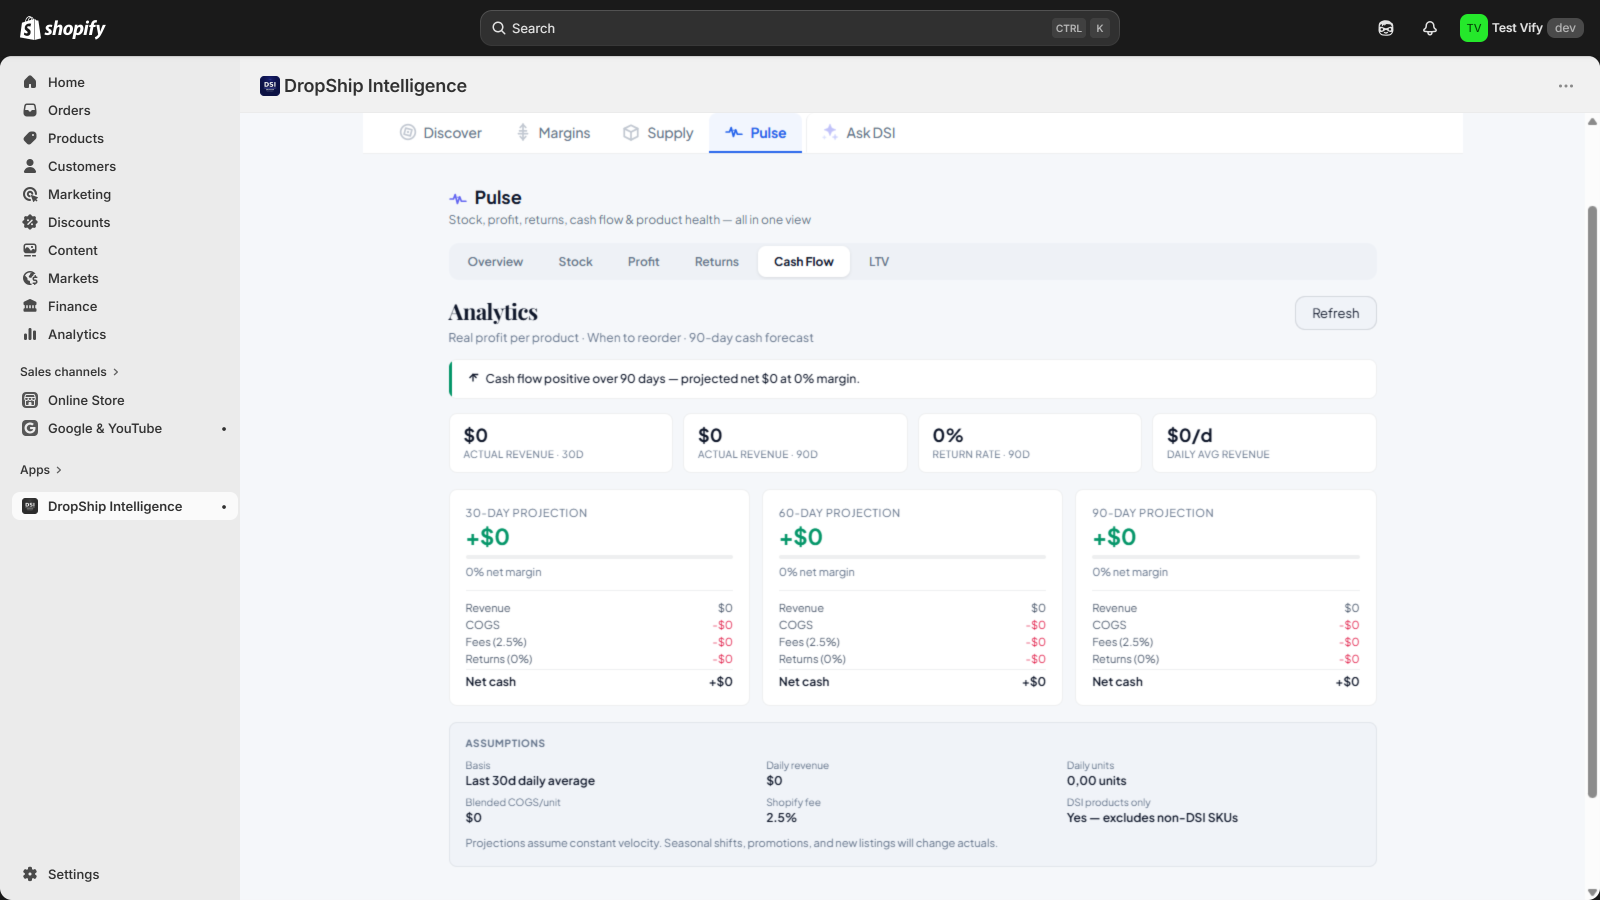Viewport: 1600px width, 900px height.
Task: Click the Content sidebar icon
Action: 30,250
